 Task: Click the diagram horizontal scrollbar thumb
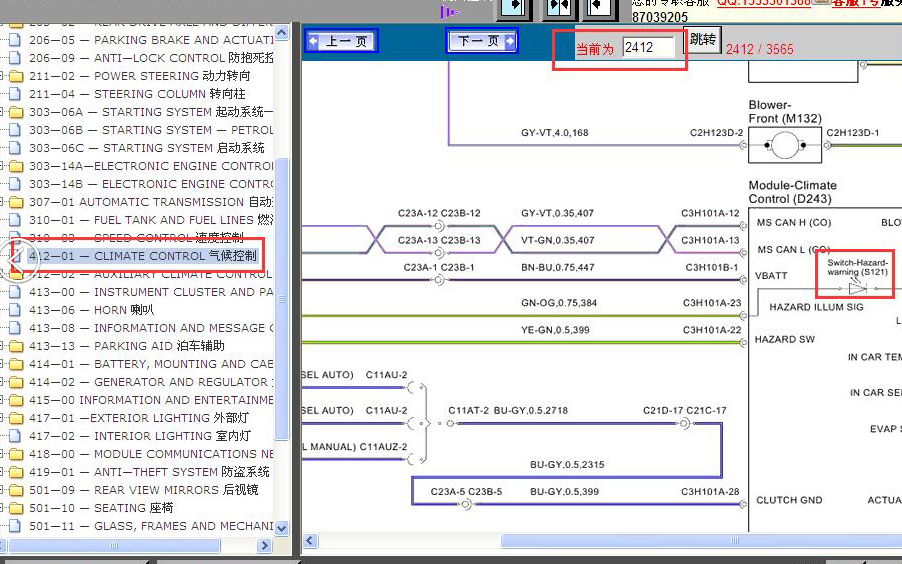[x=702, y=540]
